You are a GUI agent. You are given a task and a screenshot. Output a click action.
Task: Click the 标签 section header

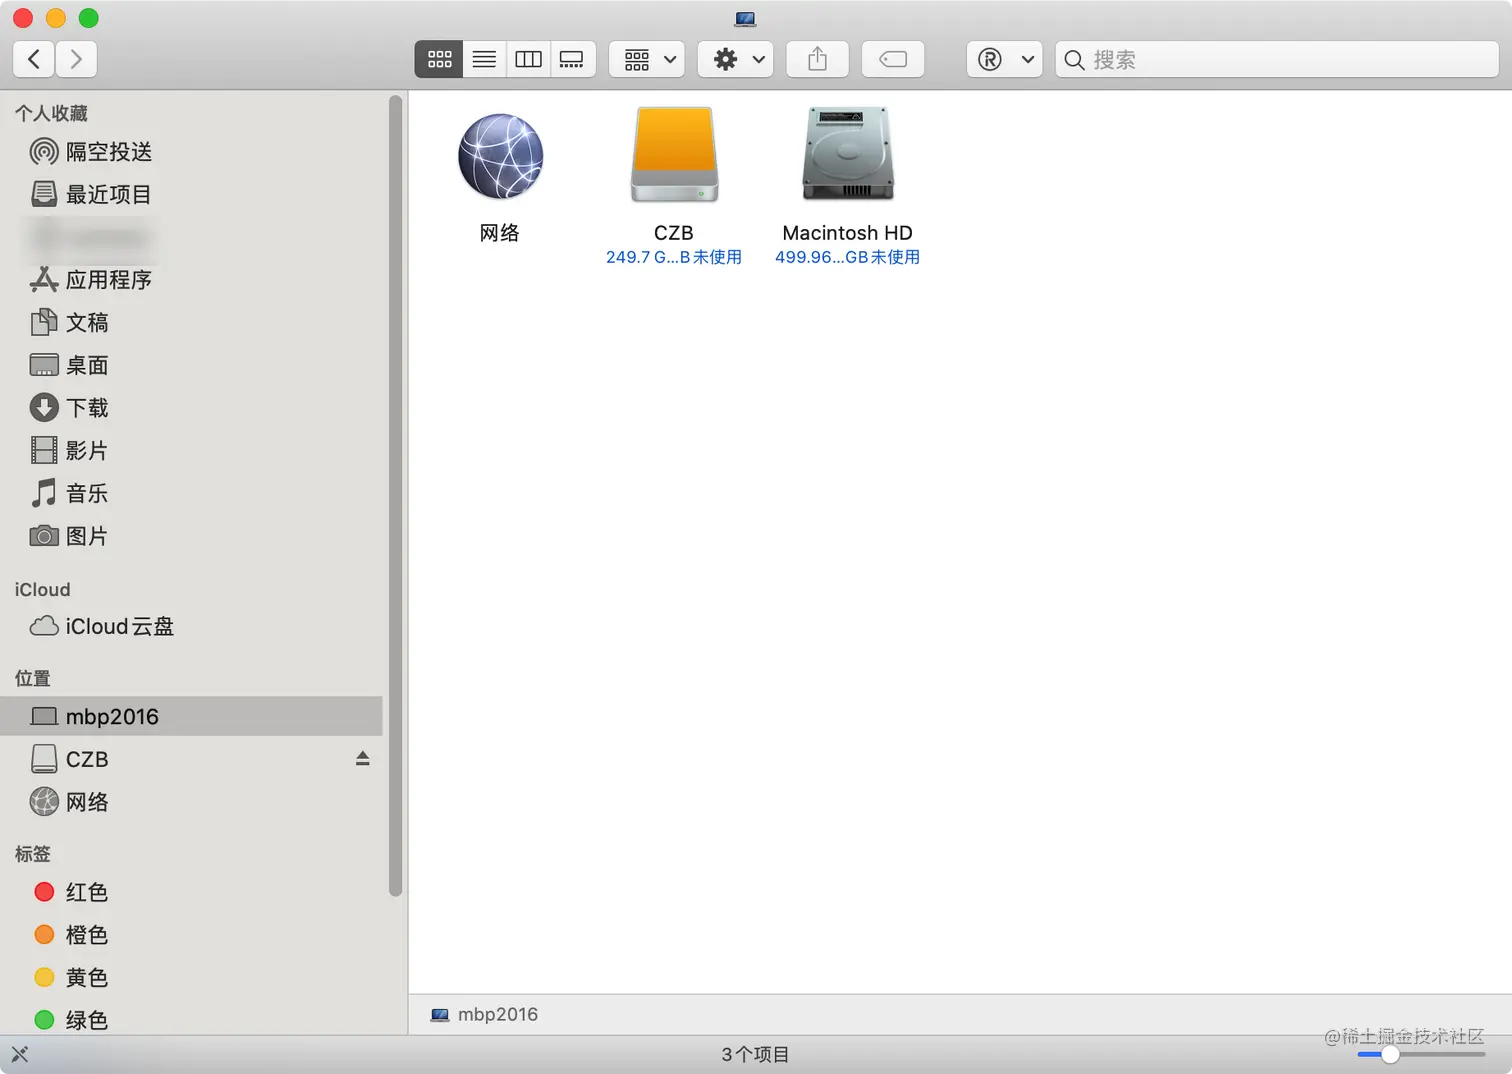point(32,854)
